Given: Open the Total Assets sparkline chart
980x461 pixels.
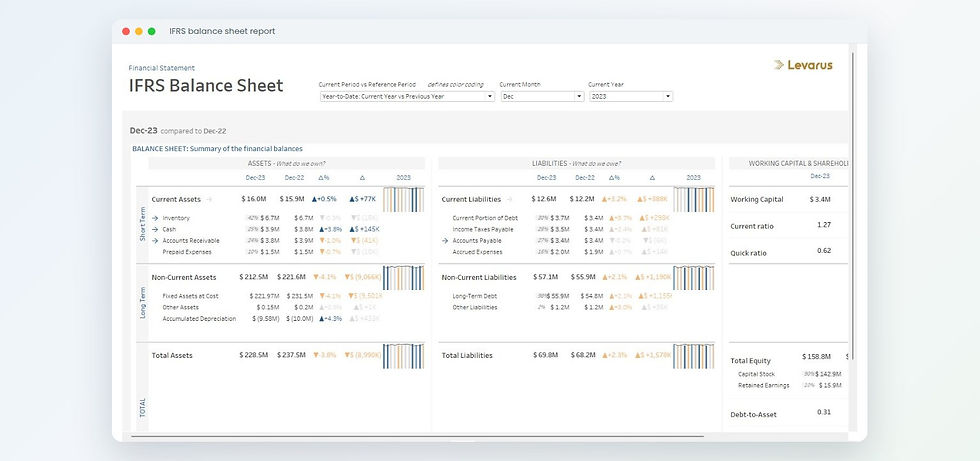Looking at the screenshot, I should click(x=403, y=355).
